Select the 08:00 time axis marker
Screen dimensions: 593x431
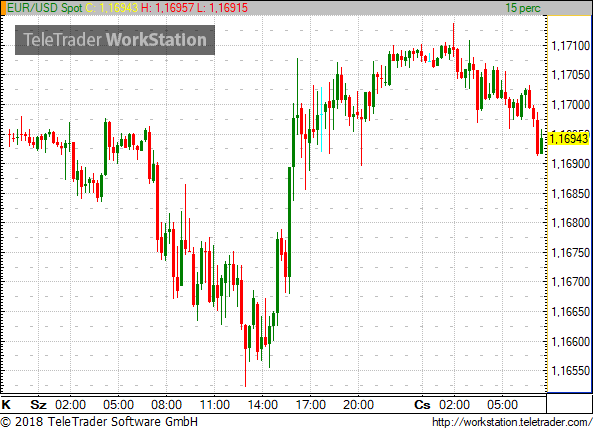(166, 405)
